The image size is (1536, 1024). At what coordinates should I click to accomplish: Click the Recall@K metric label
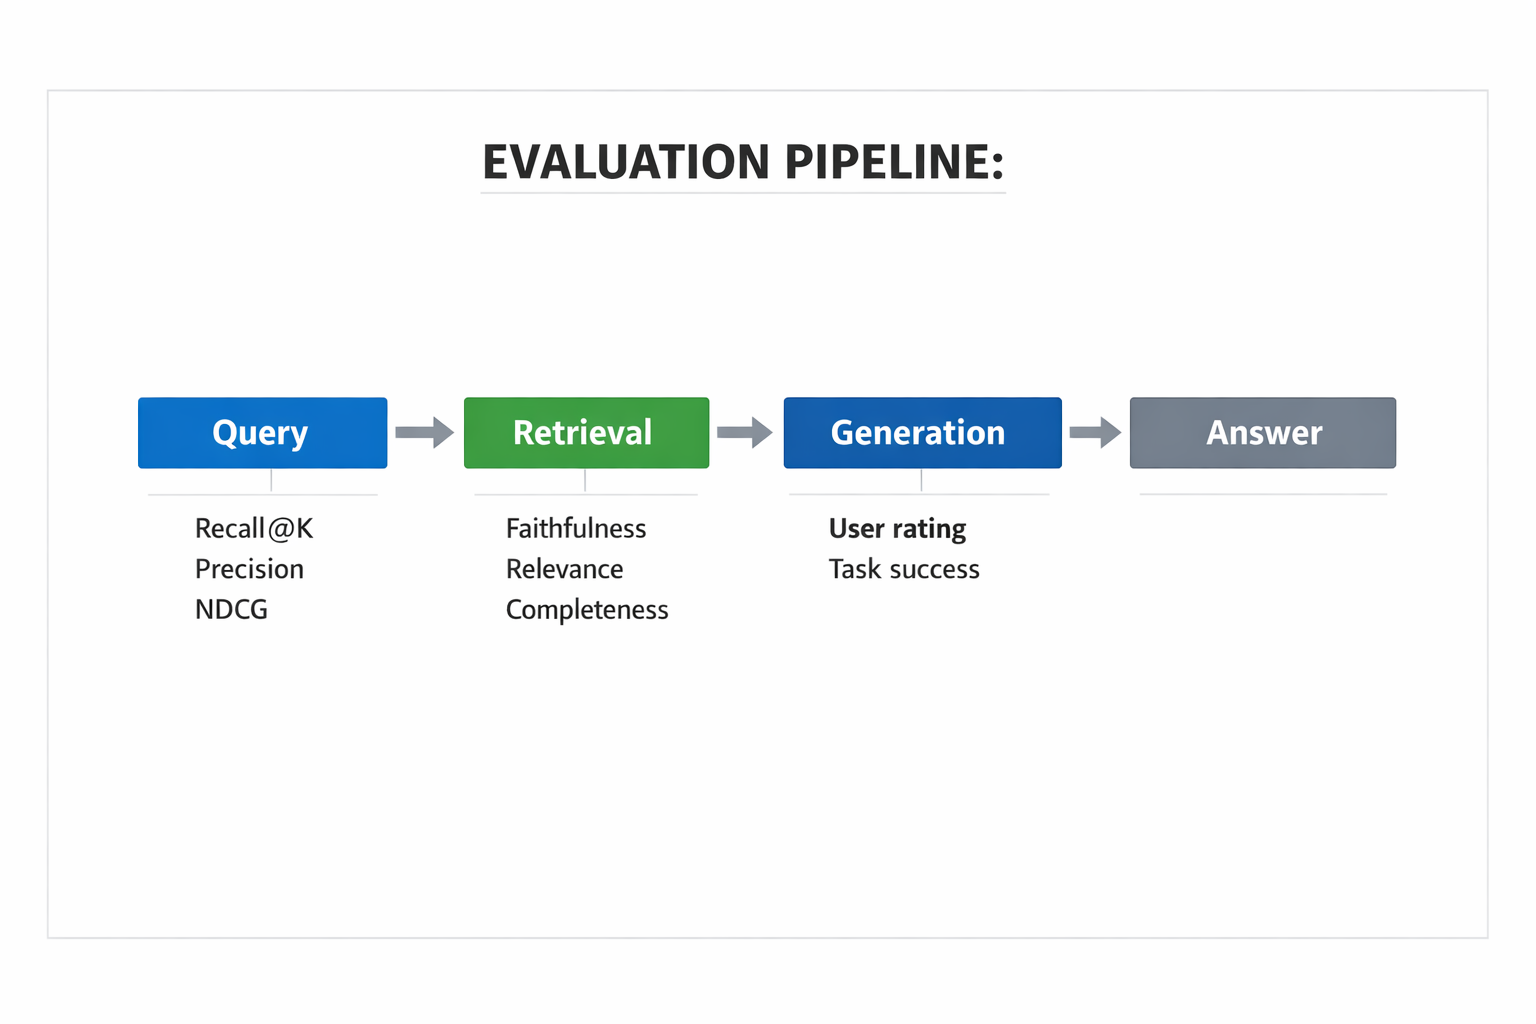254,528
